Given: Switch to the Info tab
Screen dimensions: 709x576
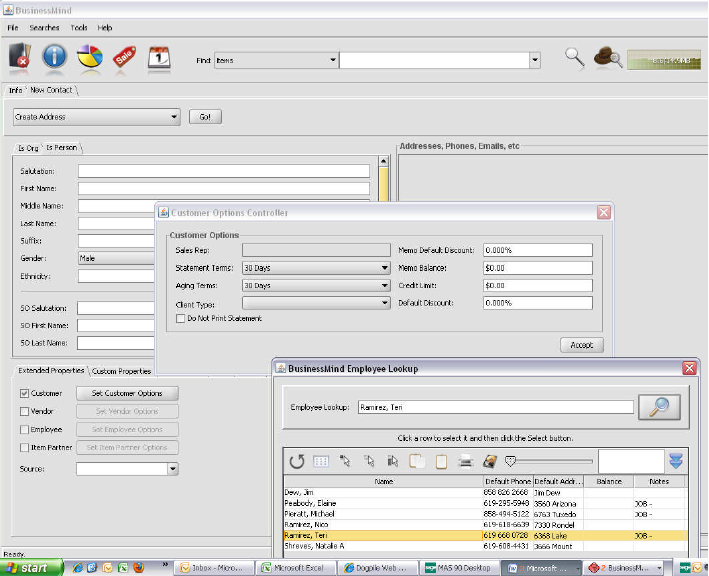Looking at the screenshot, I should tap(15, 90).
